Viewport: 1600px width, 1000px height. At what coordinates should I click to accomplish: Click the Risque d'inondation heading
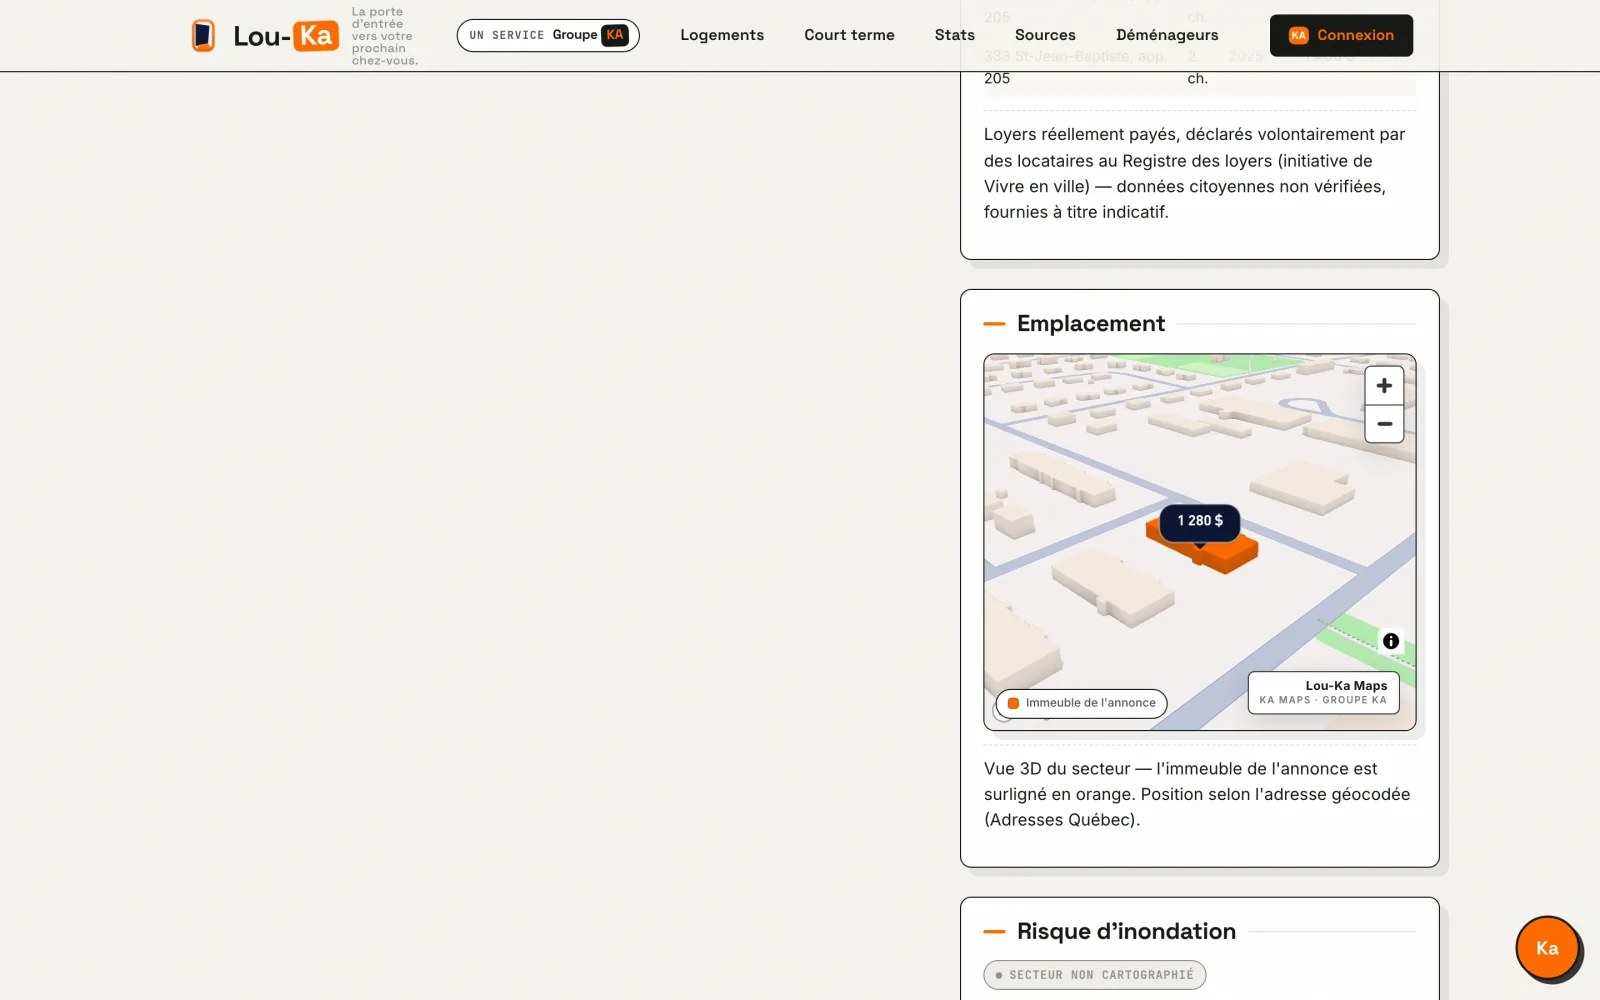coord(1126,932)
